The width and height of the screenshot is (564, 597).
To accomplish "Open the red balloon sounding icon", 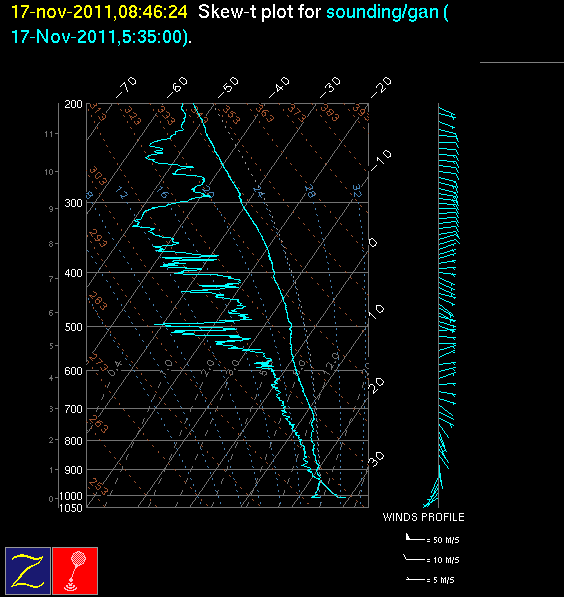I will (x=75, y=571).
